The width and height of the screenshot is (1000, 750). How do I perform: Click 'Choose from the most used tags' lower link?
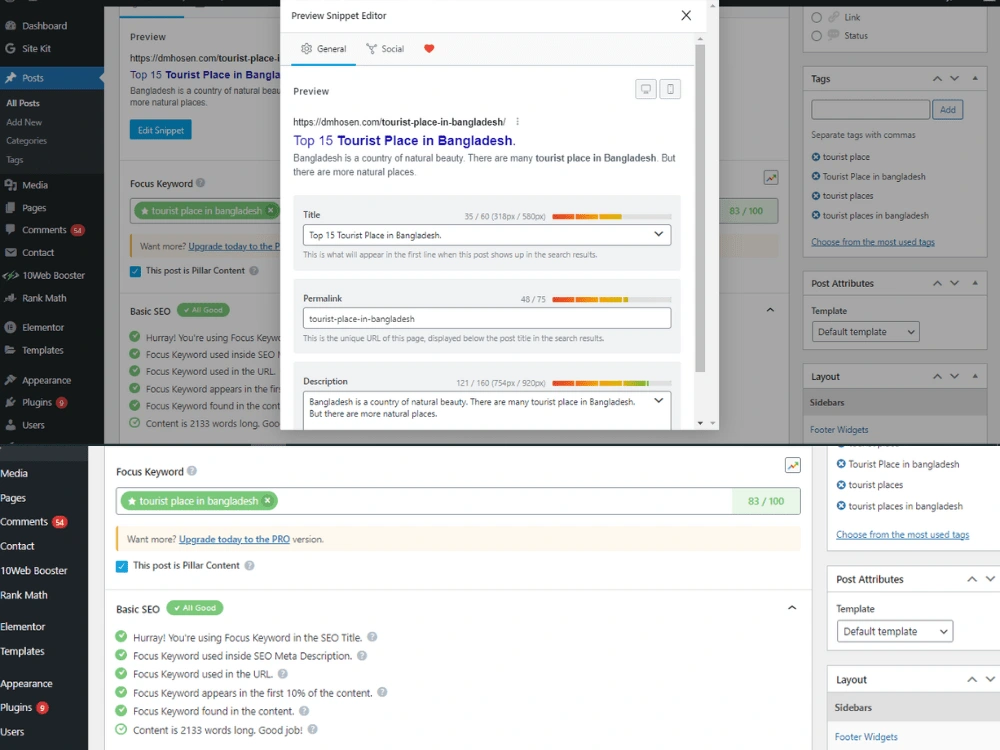[x=902, y=534]
